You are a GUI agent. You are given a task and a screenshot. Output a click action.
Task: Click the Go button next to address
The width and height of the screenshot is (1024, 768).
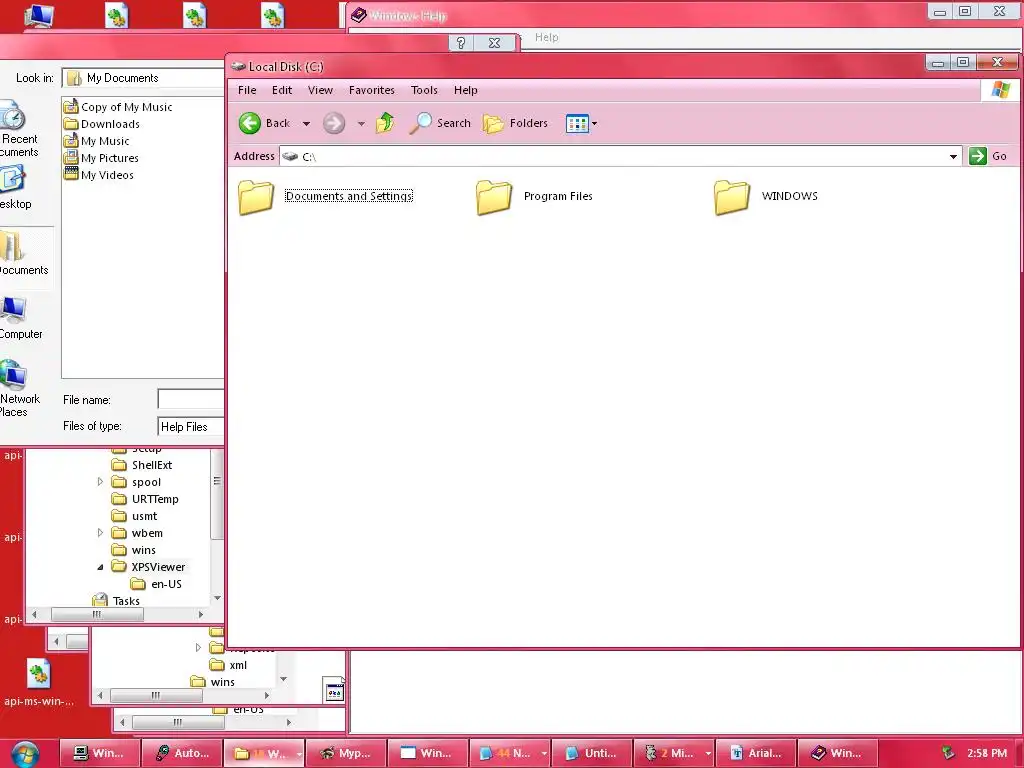point(988,156)
